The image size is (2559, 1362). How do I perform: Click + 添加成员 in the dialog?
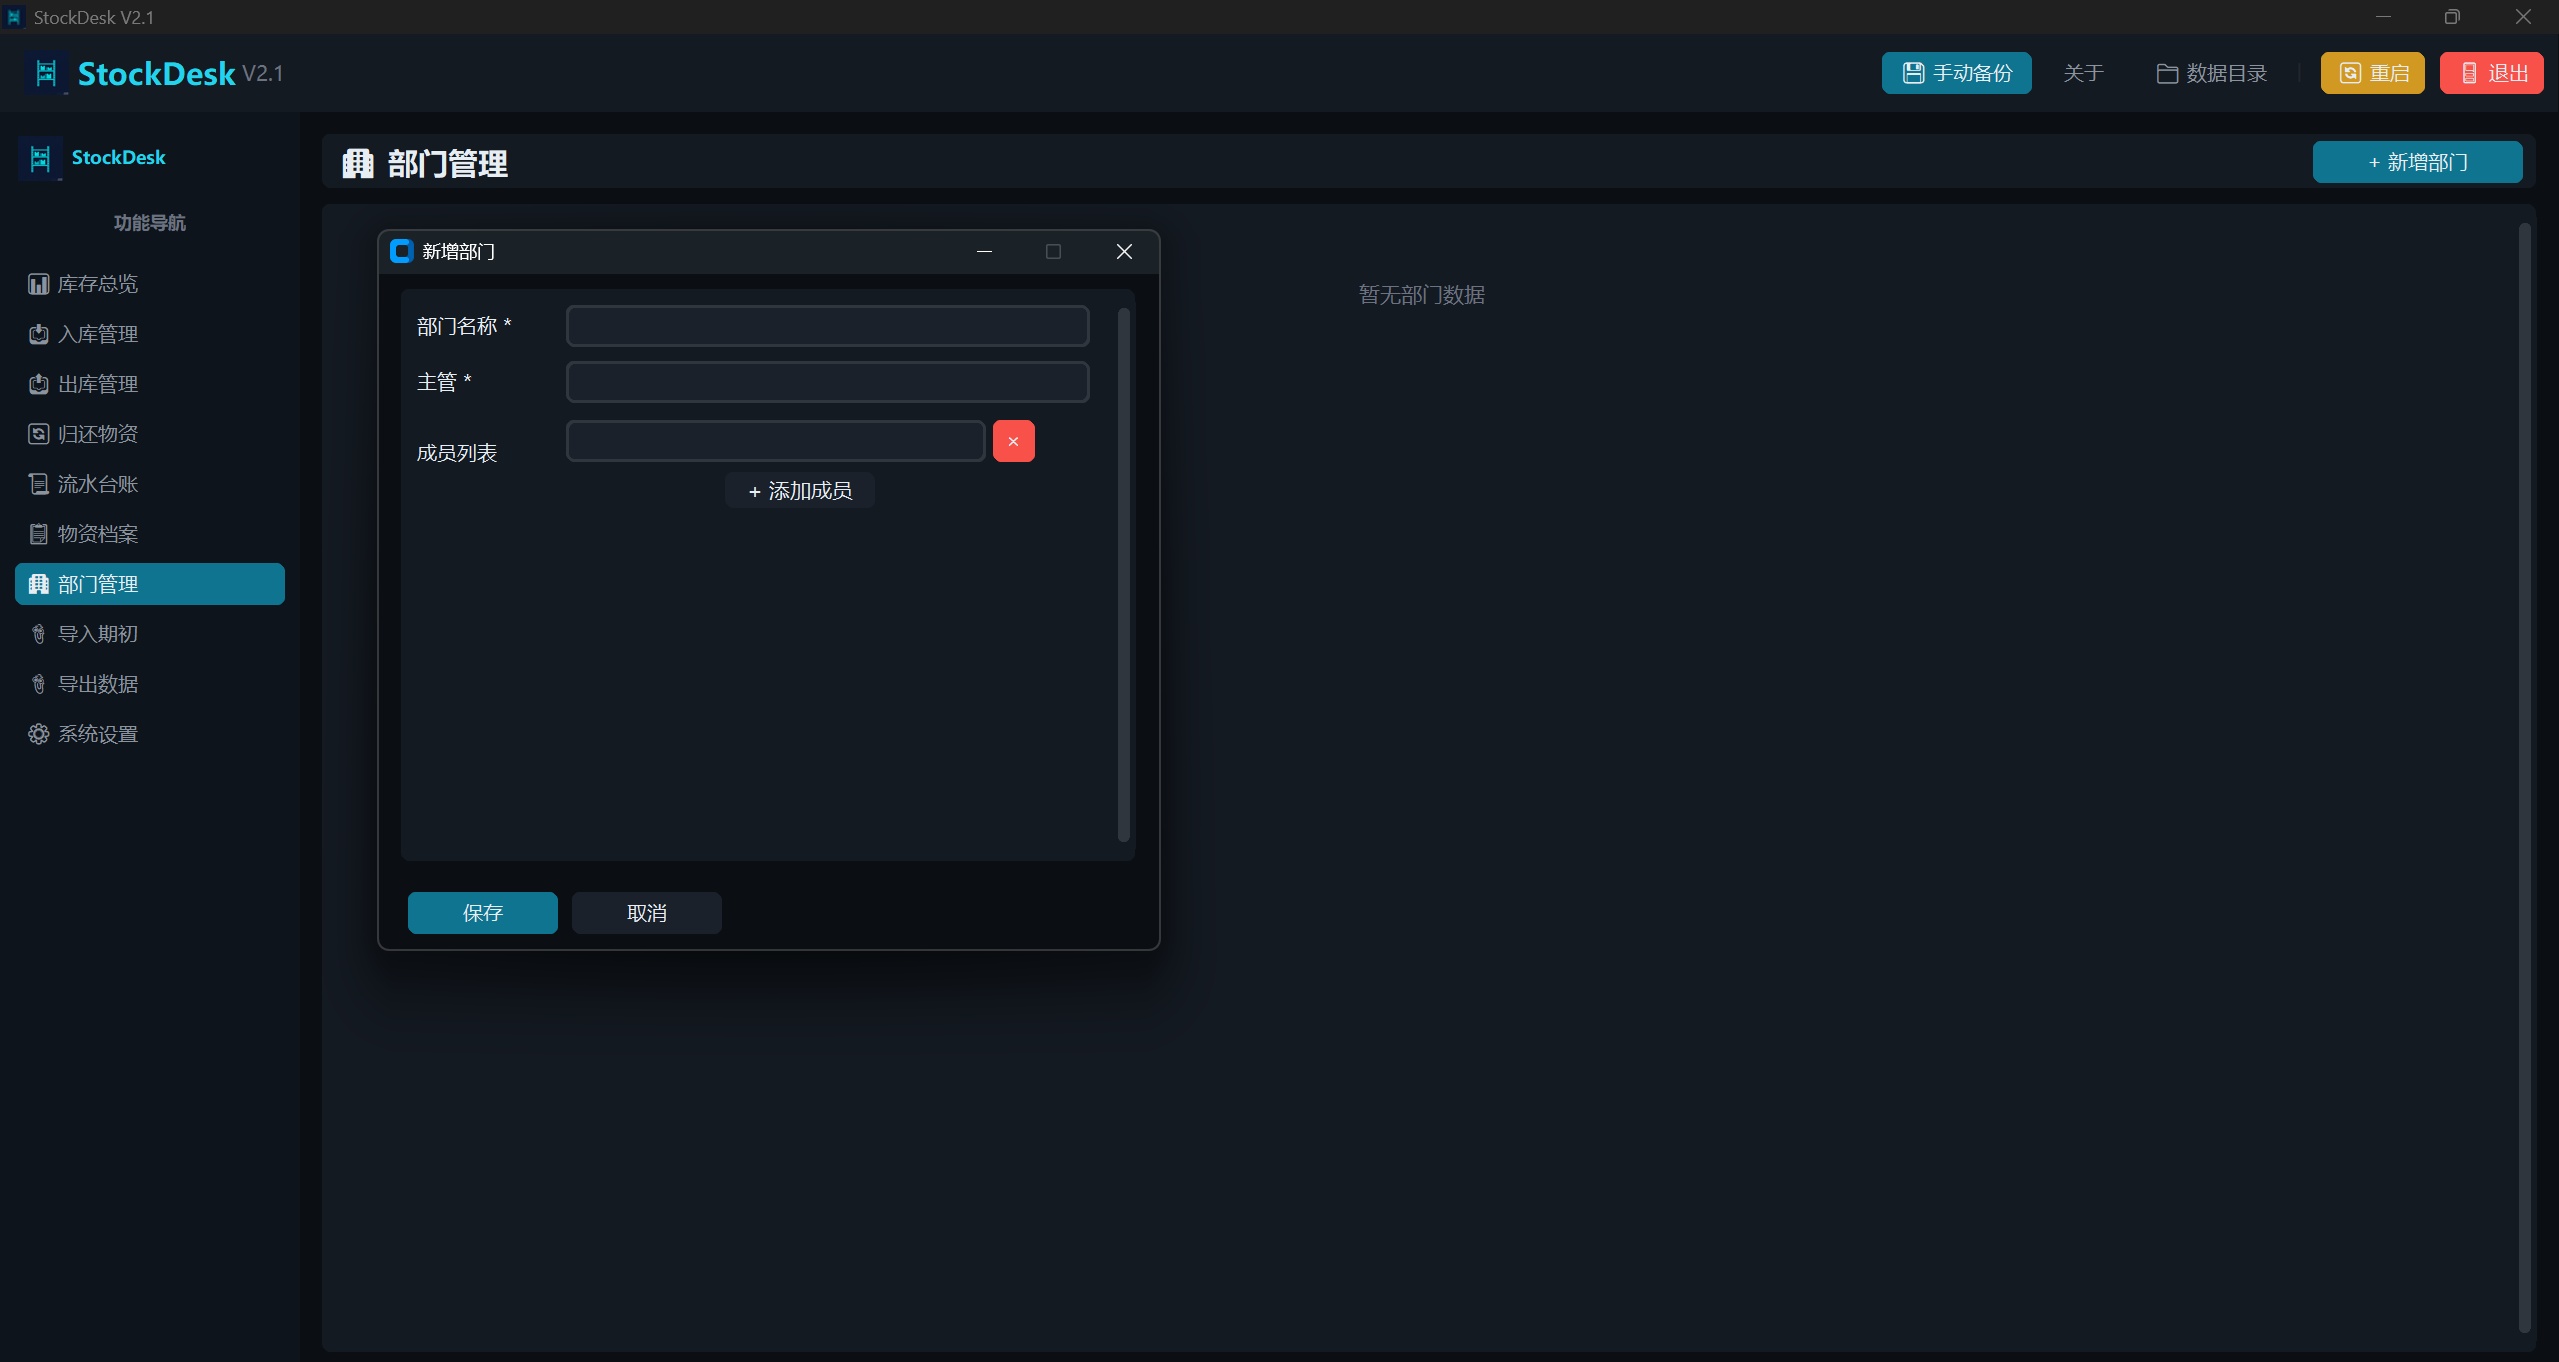800,491
